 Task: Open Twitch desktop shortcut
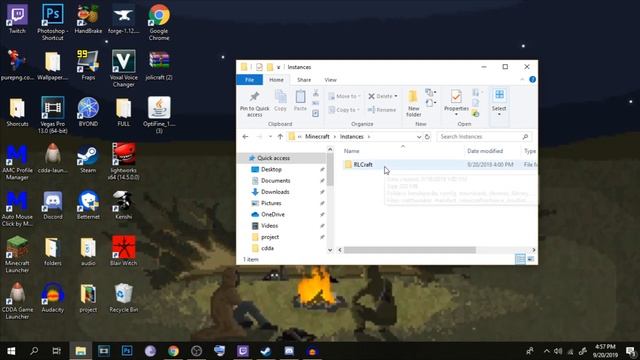click(x=17, y=19)
